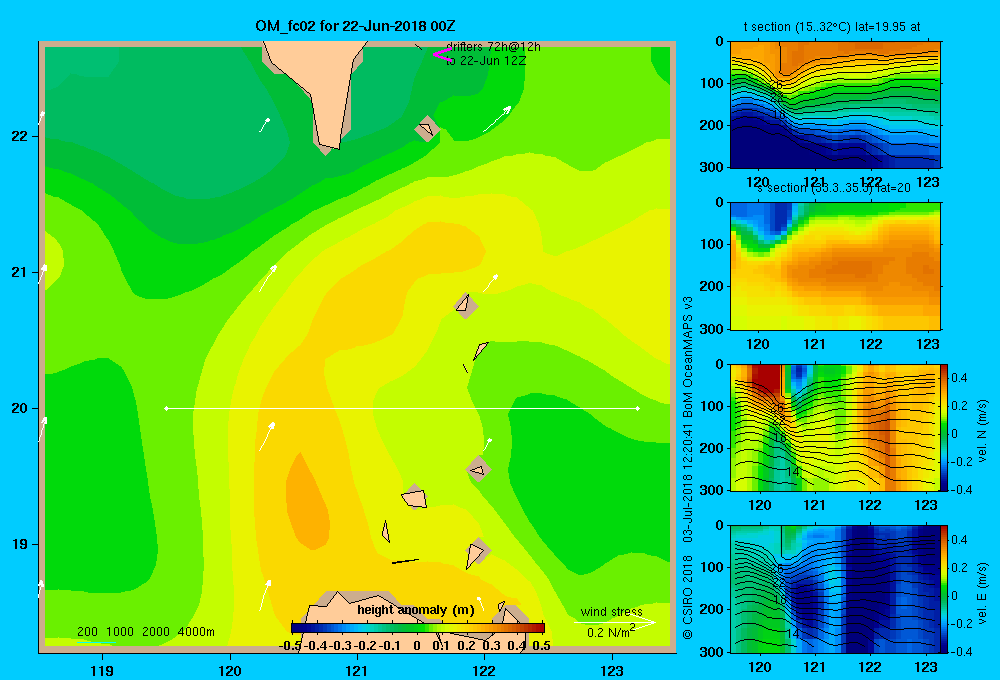Click the '-0.4' tick on vel. N colorbar

click(959, 489)
